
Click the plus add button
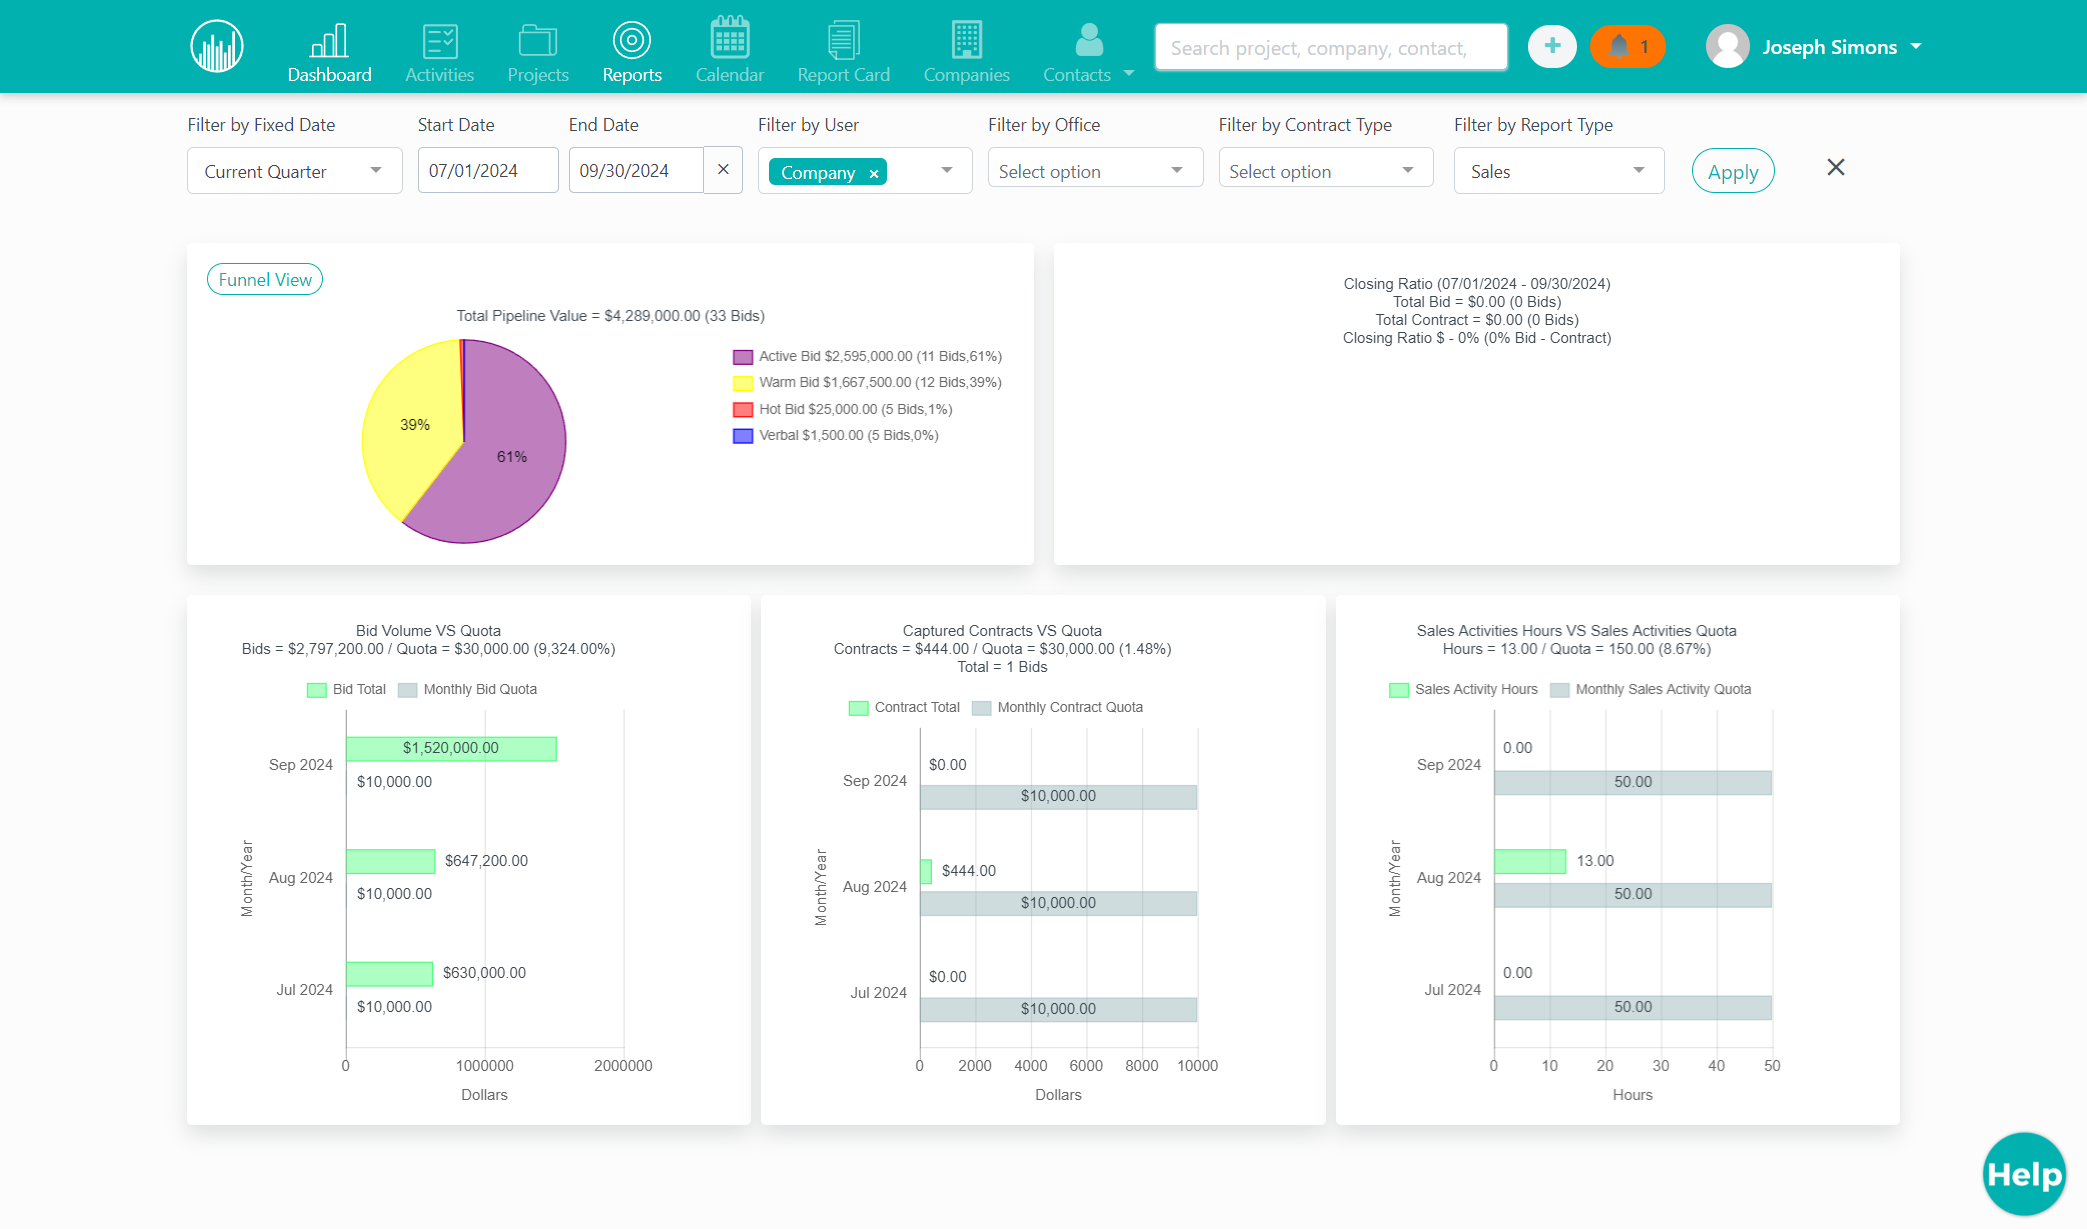(x=1552, y=46)
